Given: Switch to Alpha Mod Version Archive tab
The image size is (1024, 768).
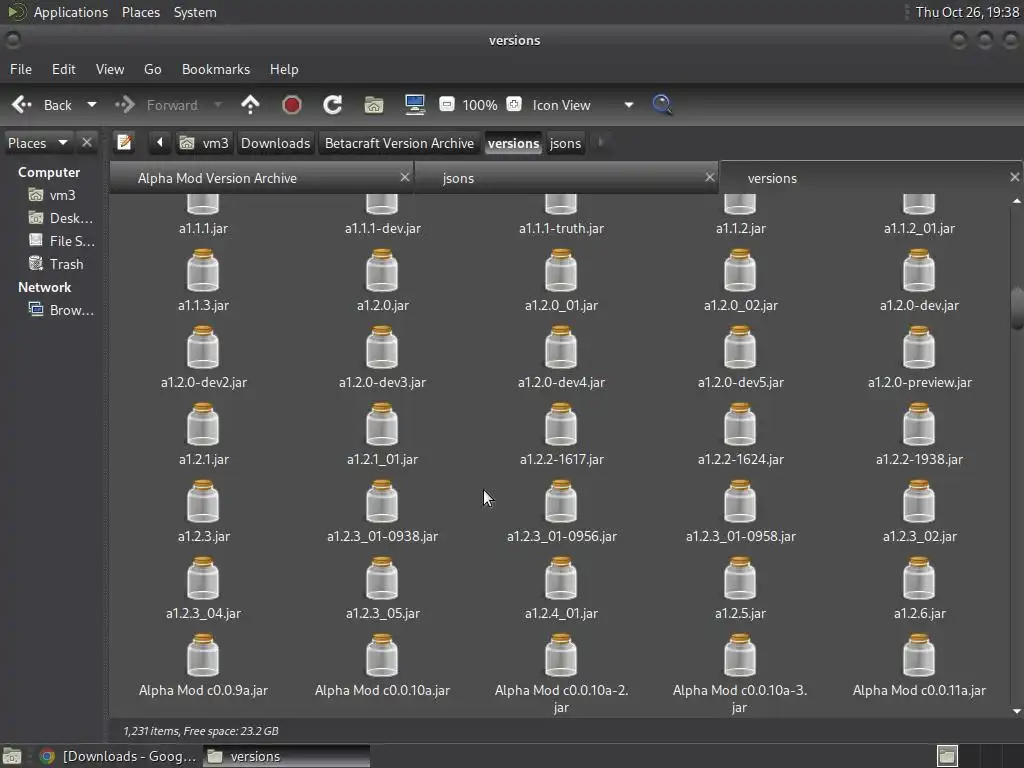Looking at the screenshot, I should [x=217, y=178].
